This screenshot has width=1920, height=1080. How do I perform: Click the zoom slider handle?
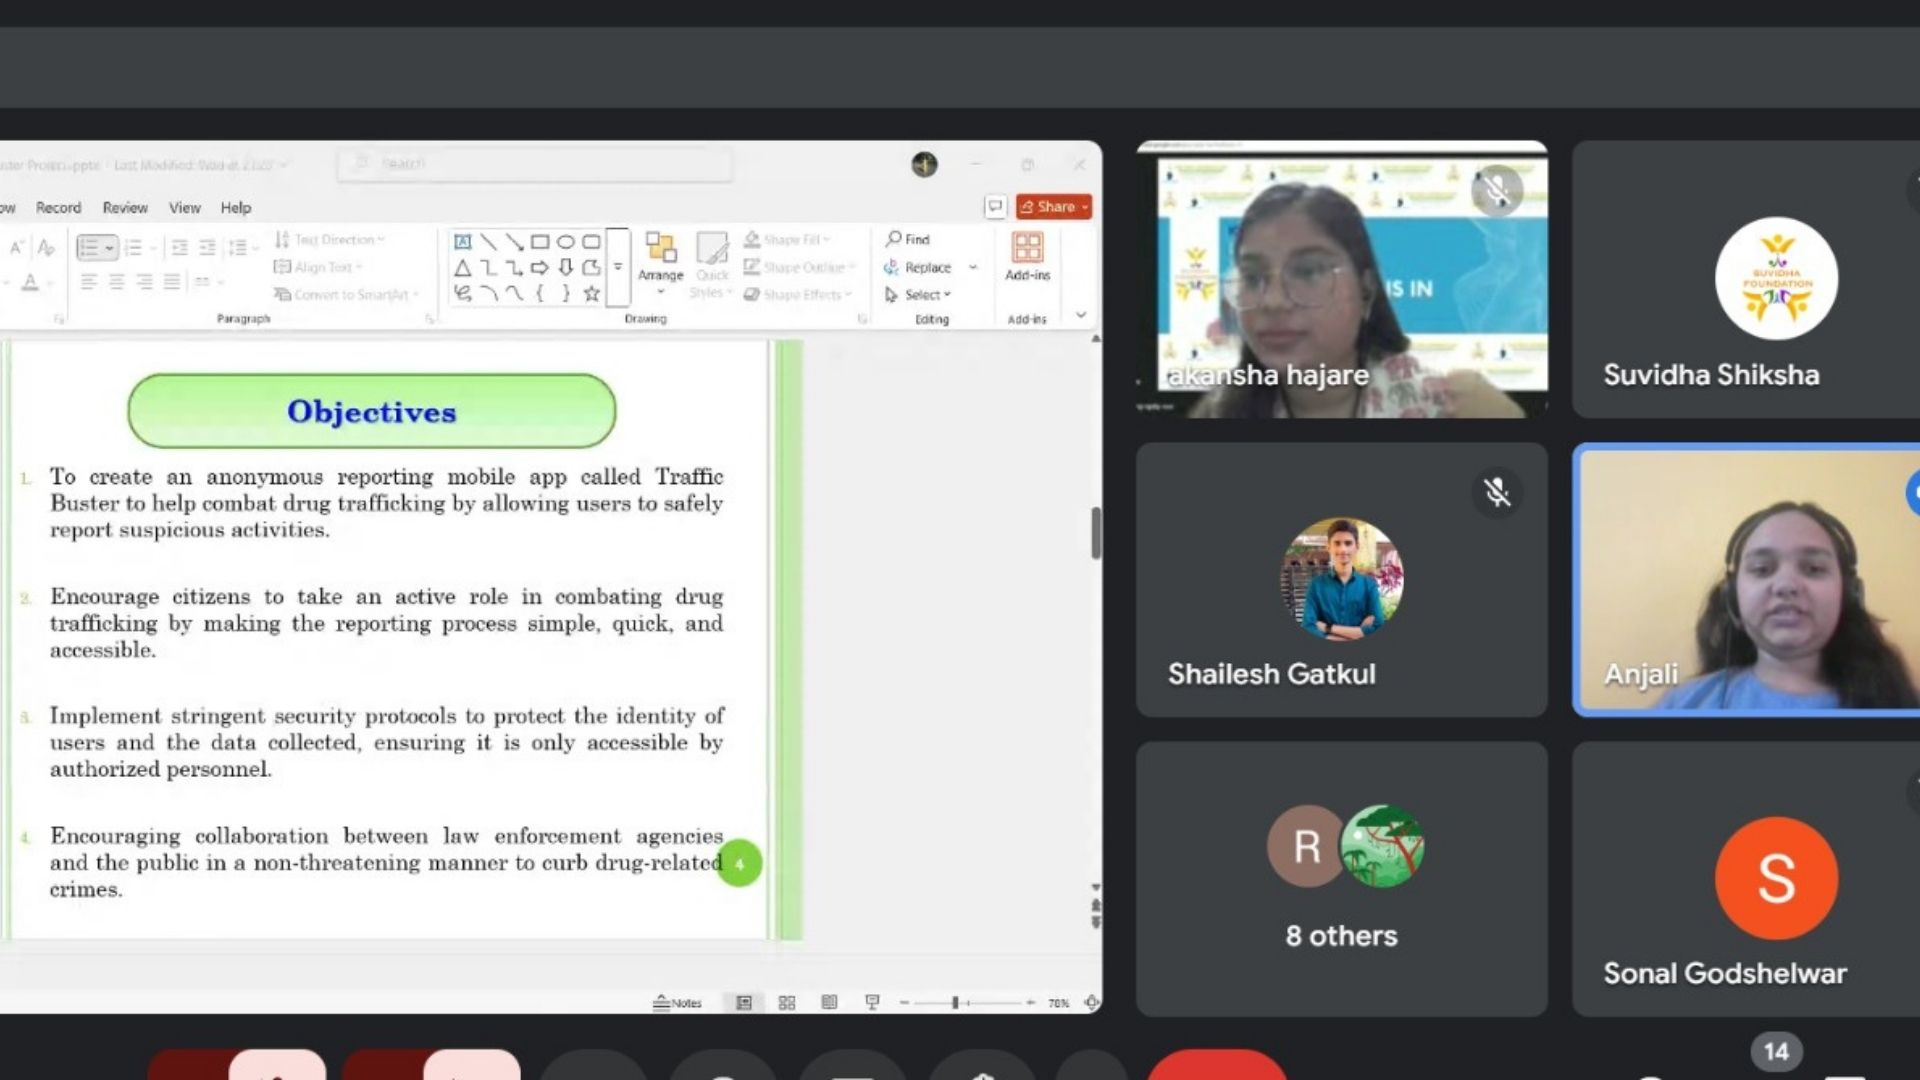955,1002
